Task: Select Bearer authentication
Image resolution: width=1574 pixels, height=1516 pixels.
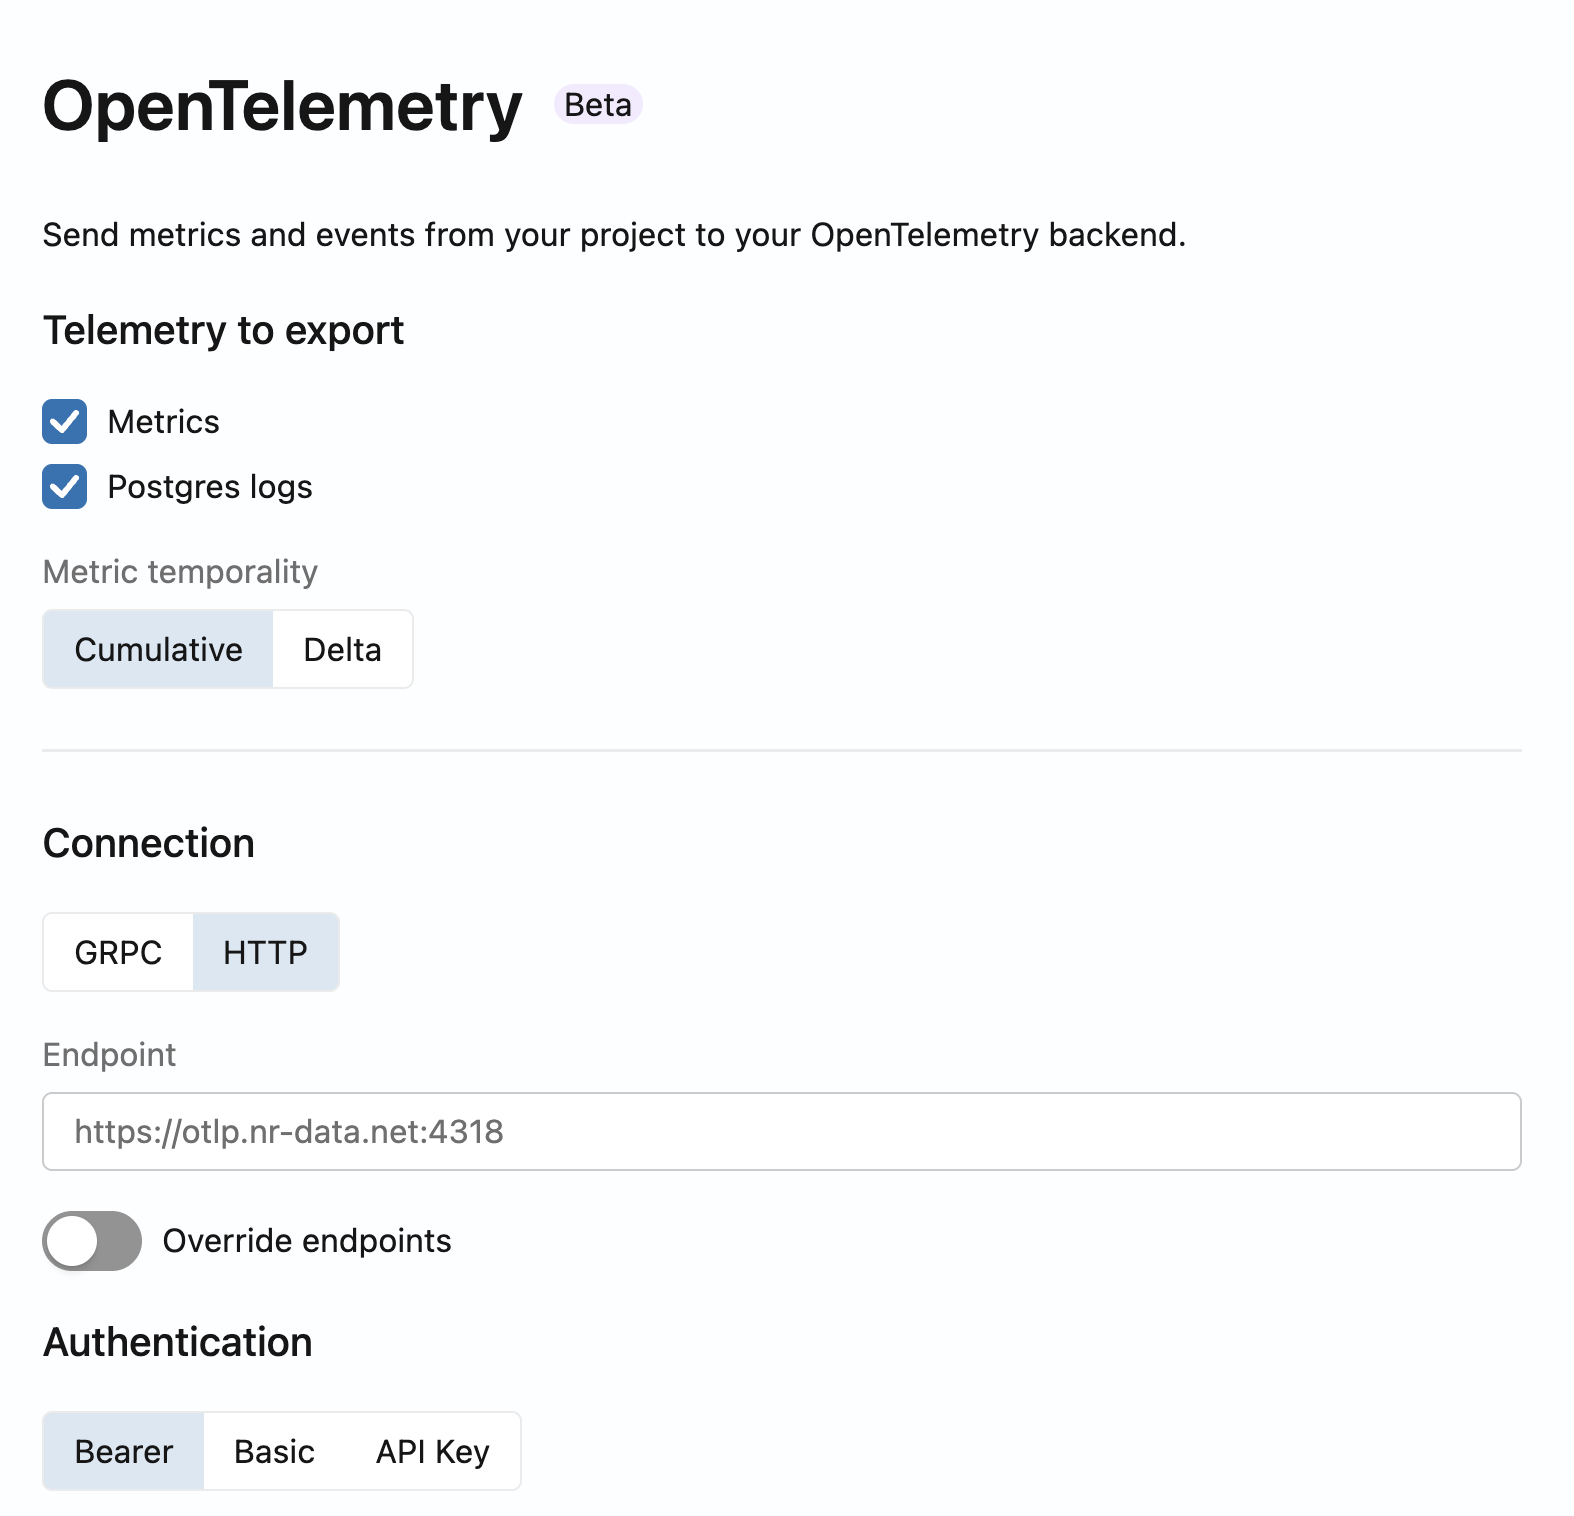Action: pyautogui.click(x=124, y=1451)
